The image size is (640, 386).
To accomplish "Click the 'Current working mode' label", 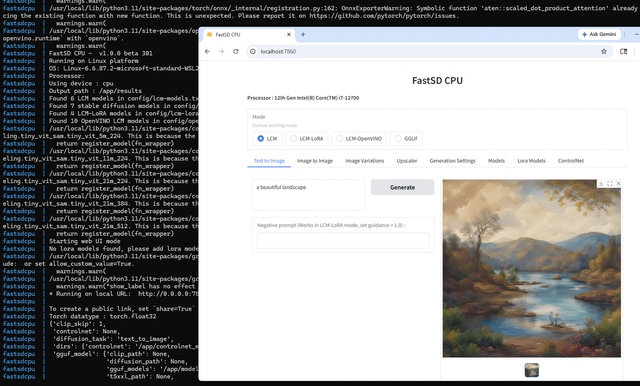I will point(275,125).
